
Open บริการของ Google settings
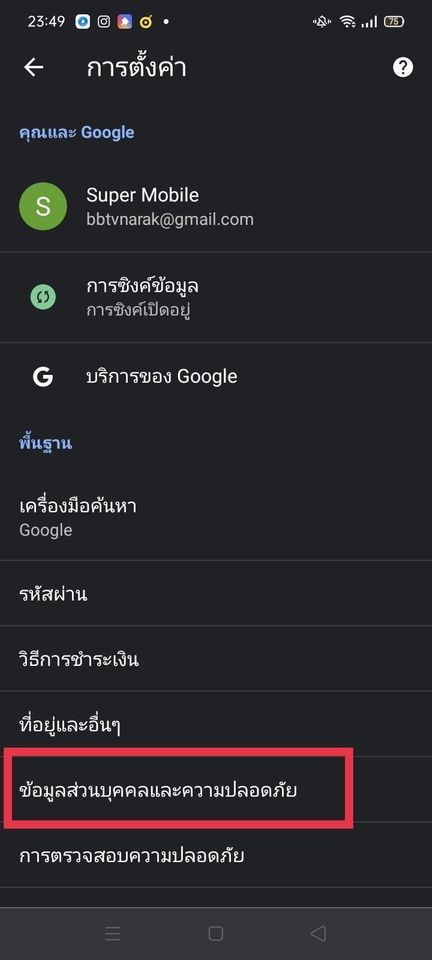point(216,376)
